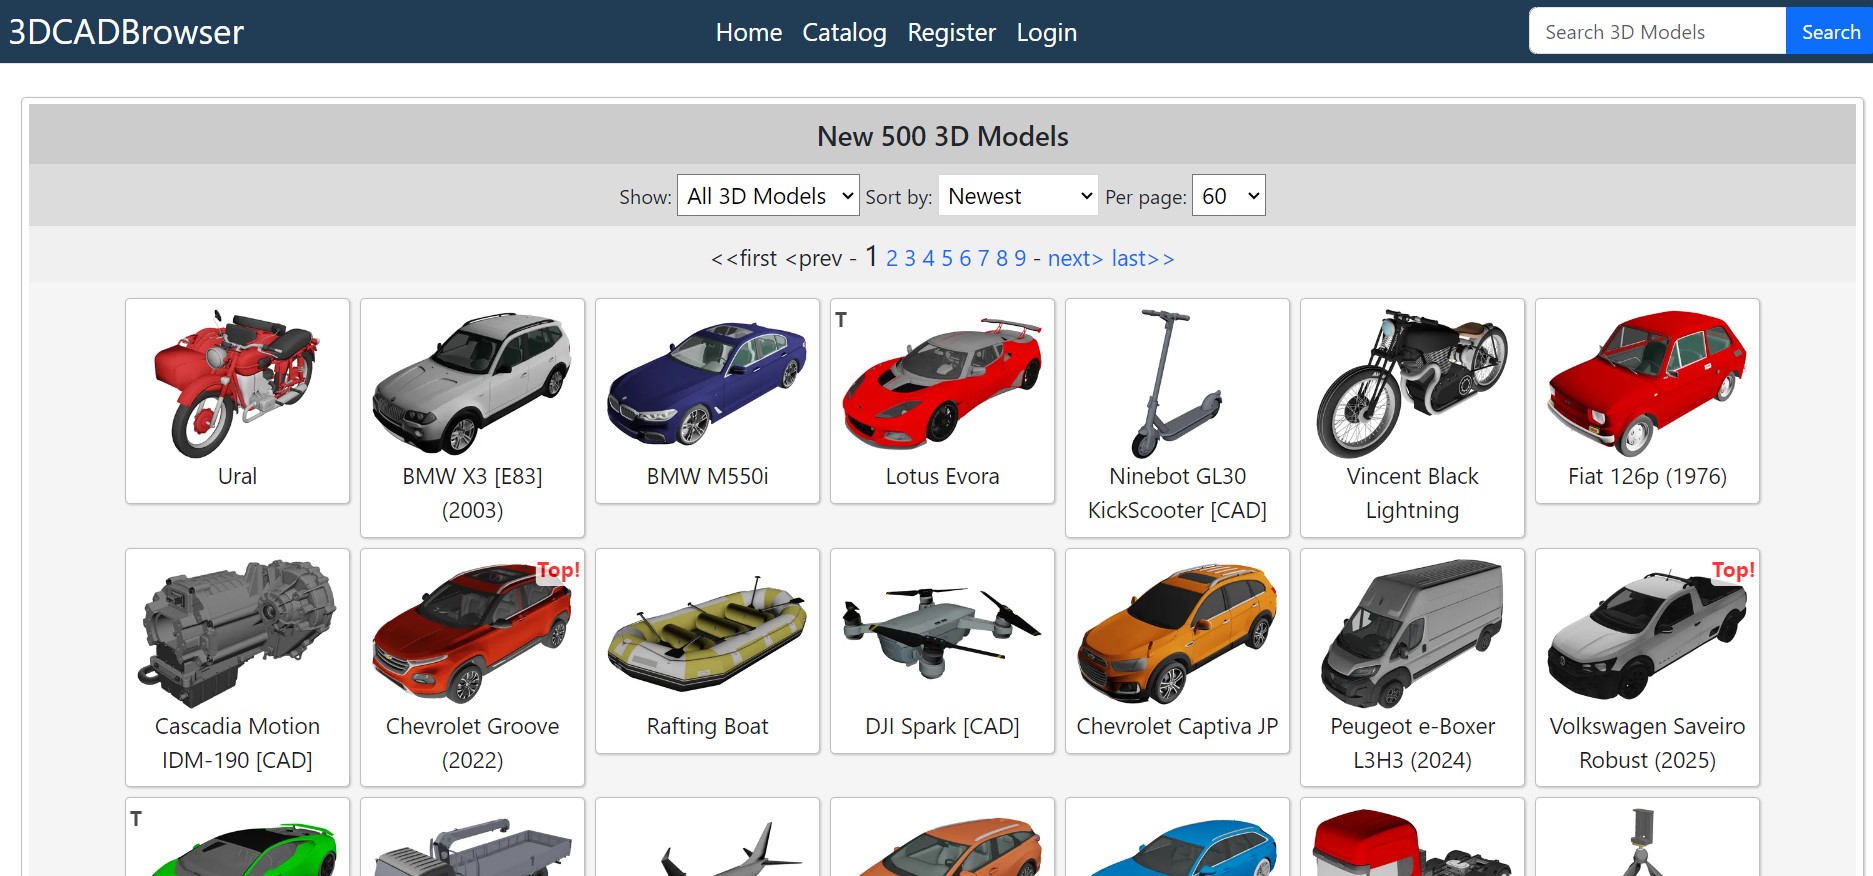
Task: Click the Chevrolet Captiva JP title
Action: (1177, 726)
